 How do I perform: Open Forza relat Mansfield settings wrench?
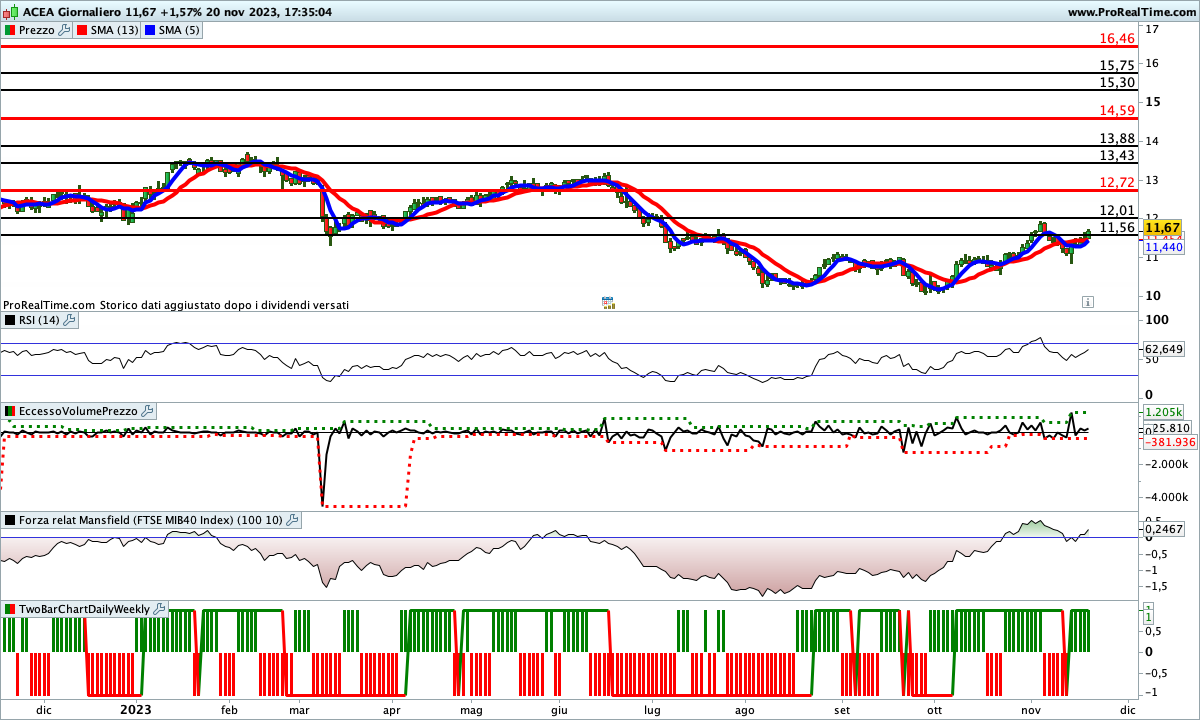coord(292,520)
